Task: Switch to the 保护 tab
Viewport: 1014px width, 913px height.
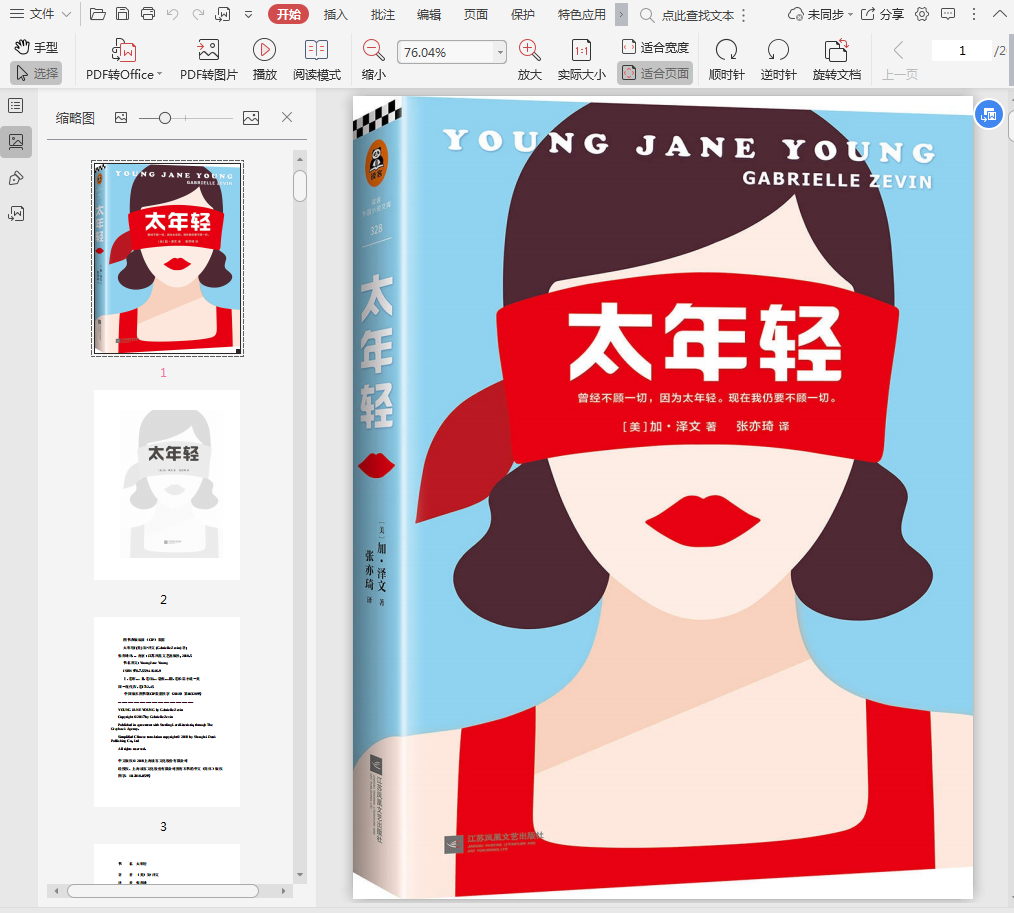Action: pyautogui.click(x=523, y=14)
